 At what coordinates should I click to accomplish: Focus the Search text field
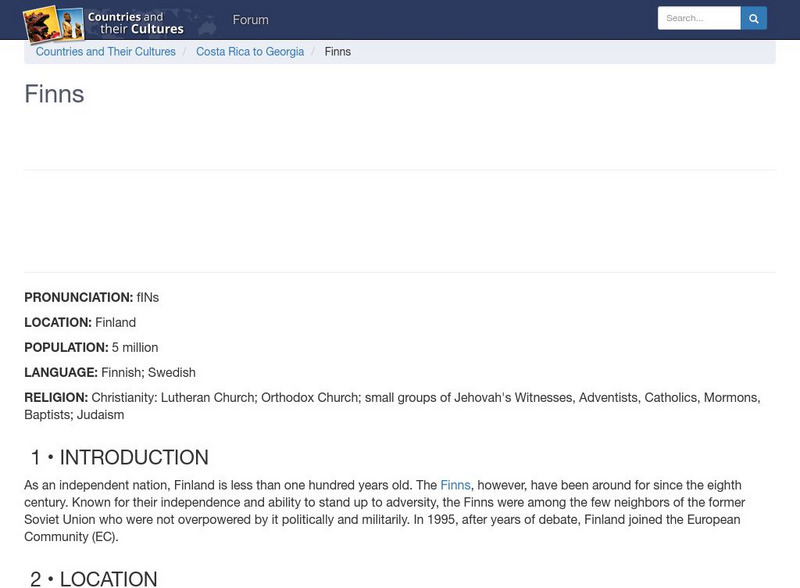[x=698, y=18]
